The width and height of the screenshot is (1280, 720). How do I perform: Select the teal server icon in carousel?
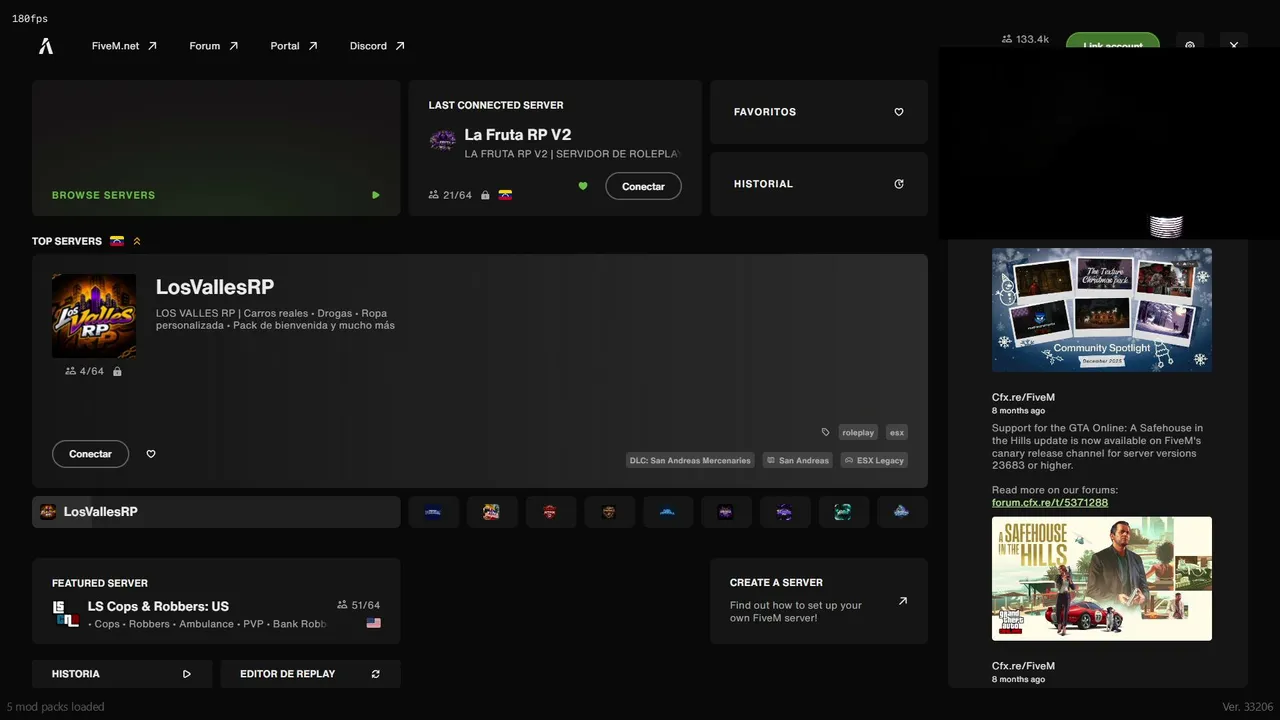tap(843, 512)
